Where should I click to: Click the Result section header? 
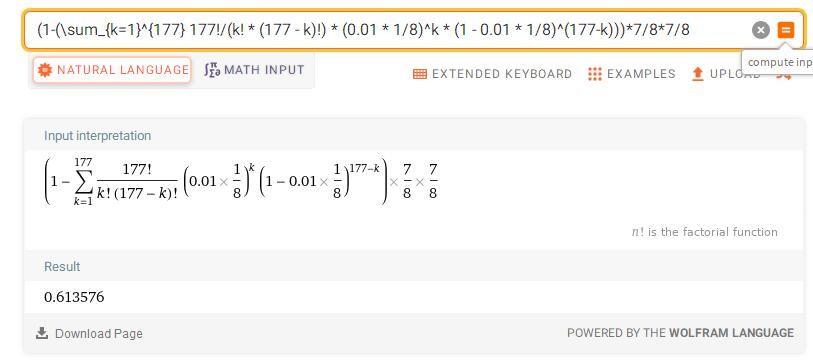click(62, 267)
